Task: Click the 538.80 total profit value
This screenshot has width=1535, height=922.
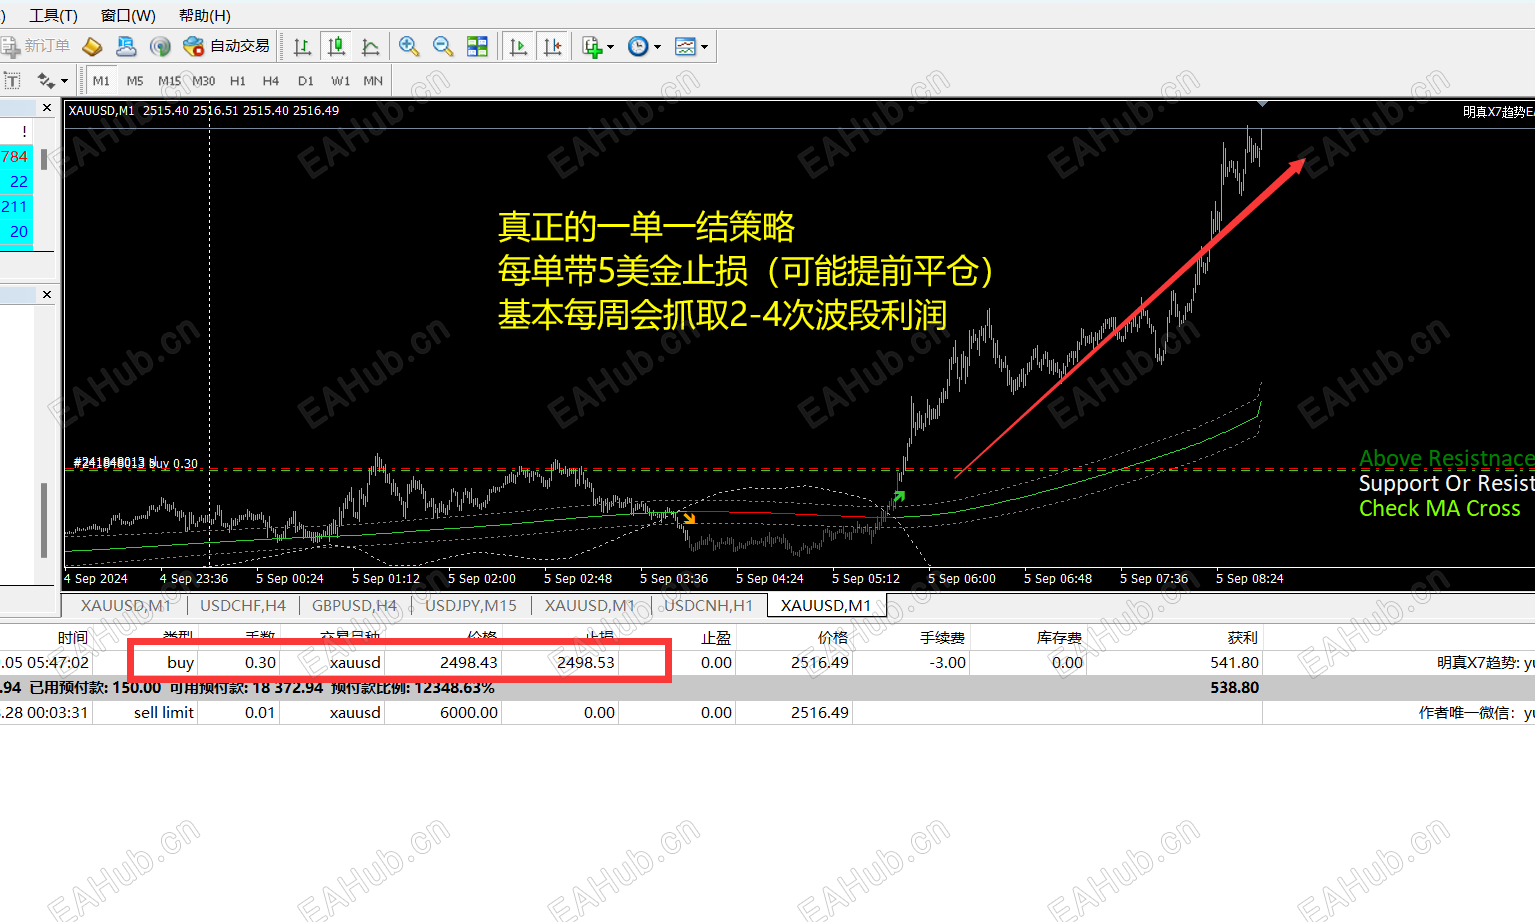Action: pos(1234,687)
